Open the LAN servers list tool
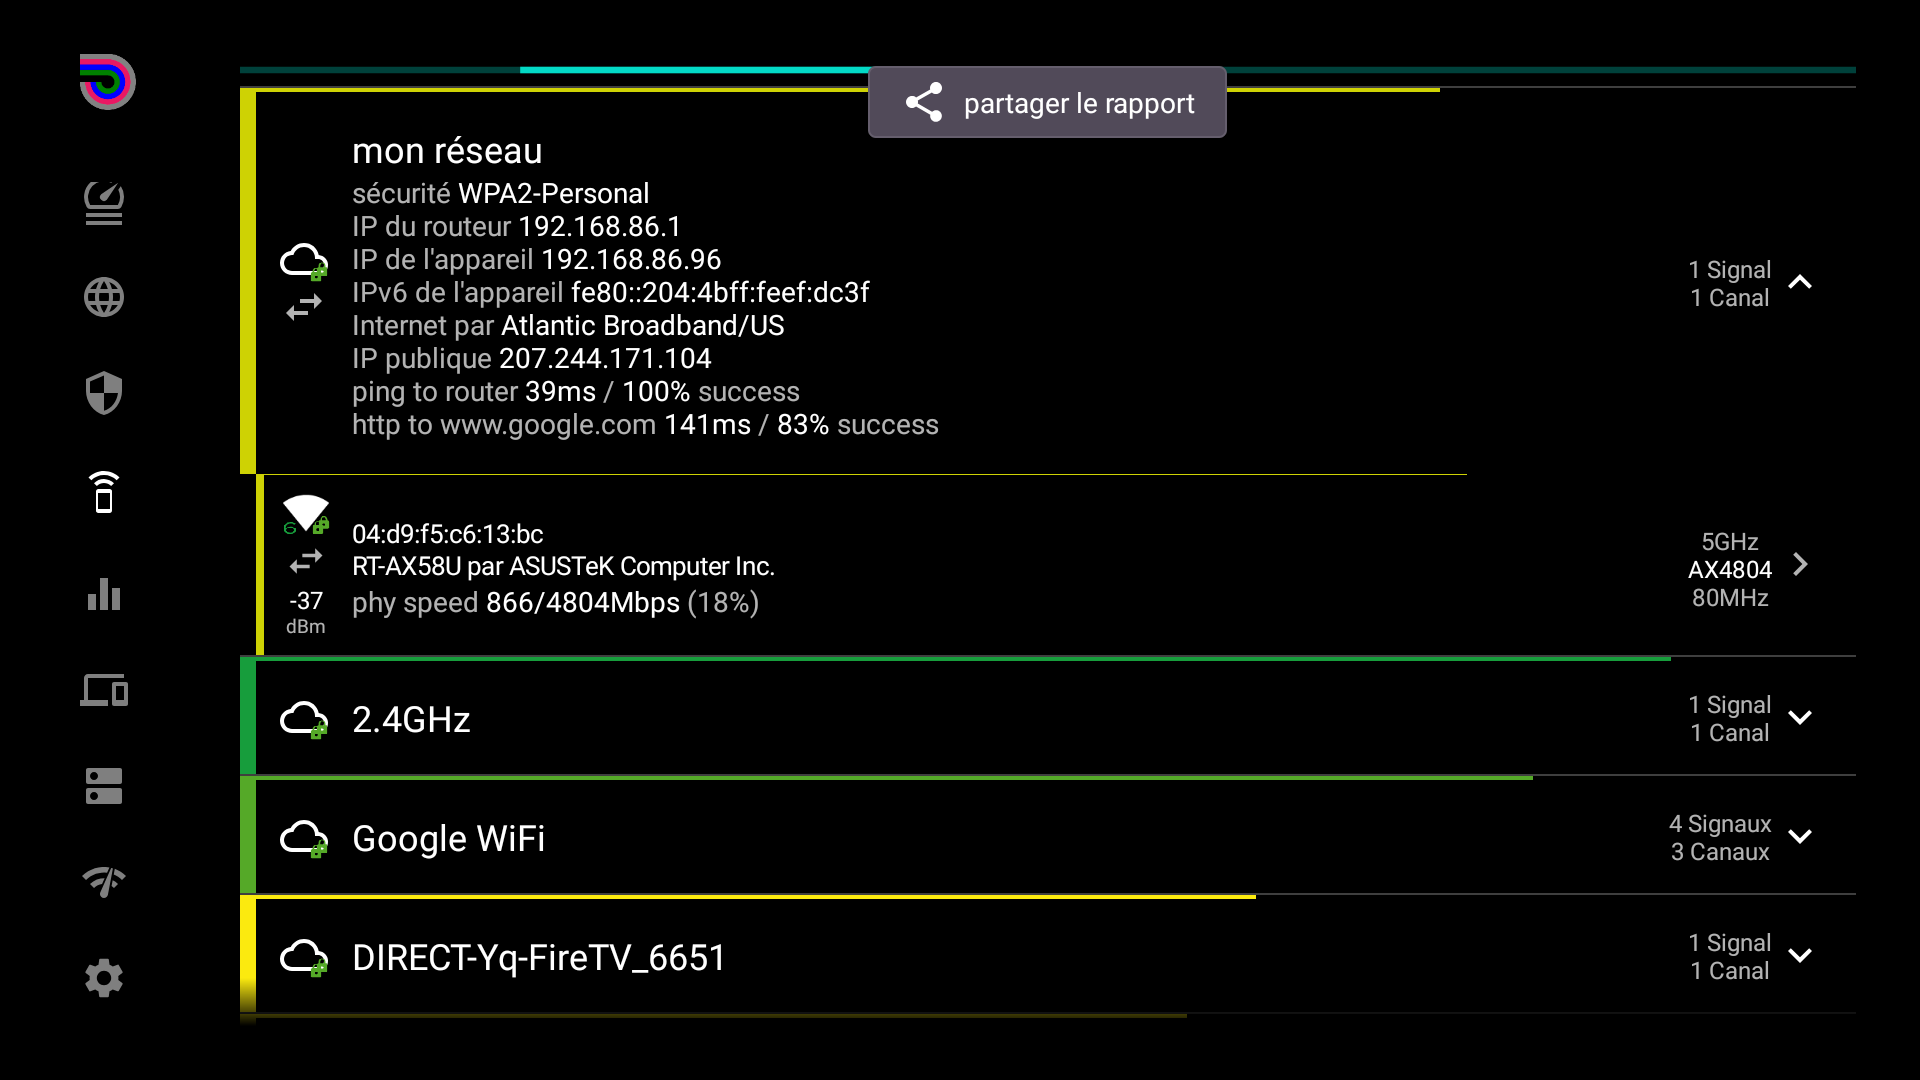The width and height of the screenshot is (1920, 1080). point(104,786)
